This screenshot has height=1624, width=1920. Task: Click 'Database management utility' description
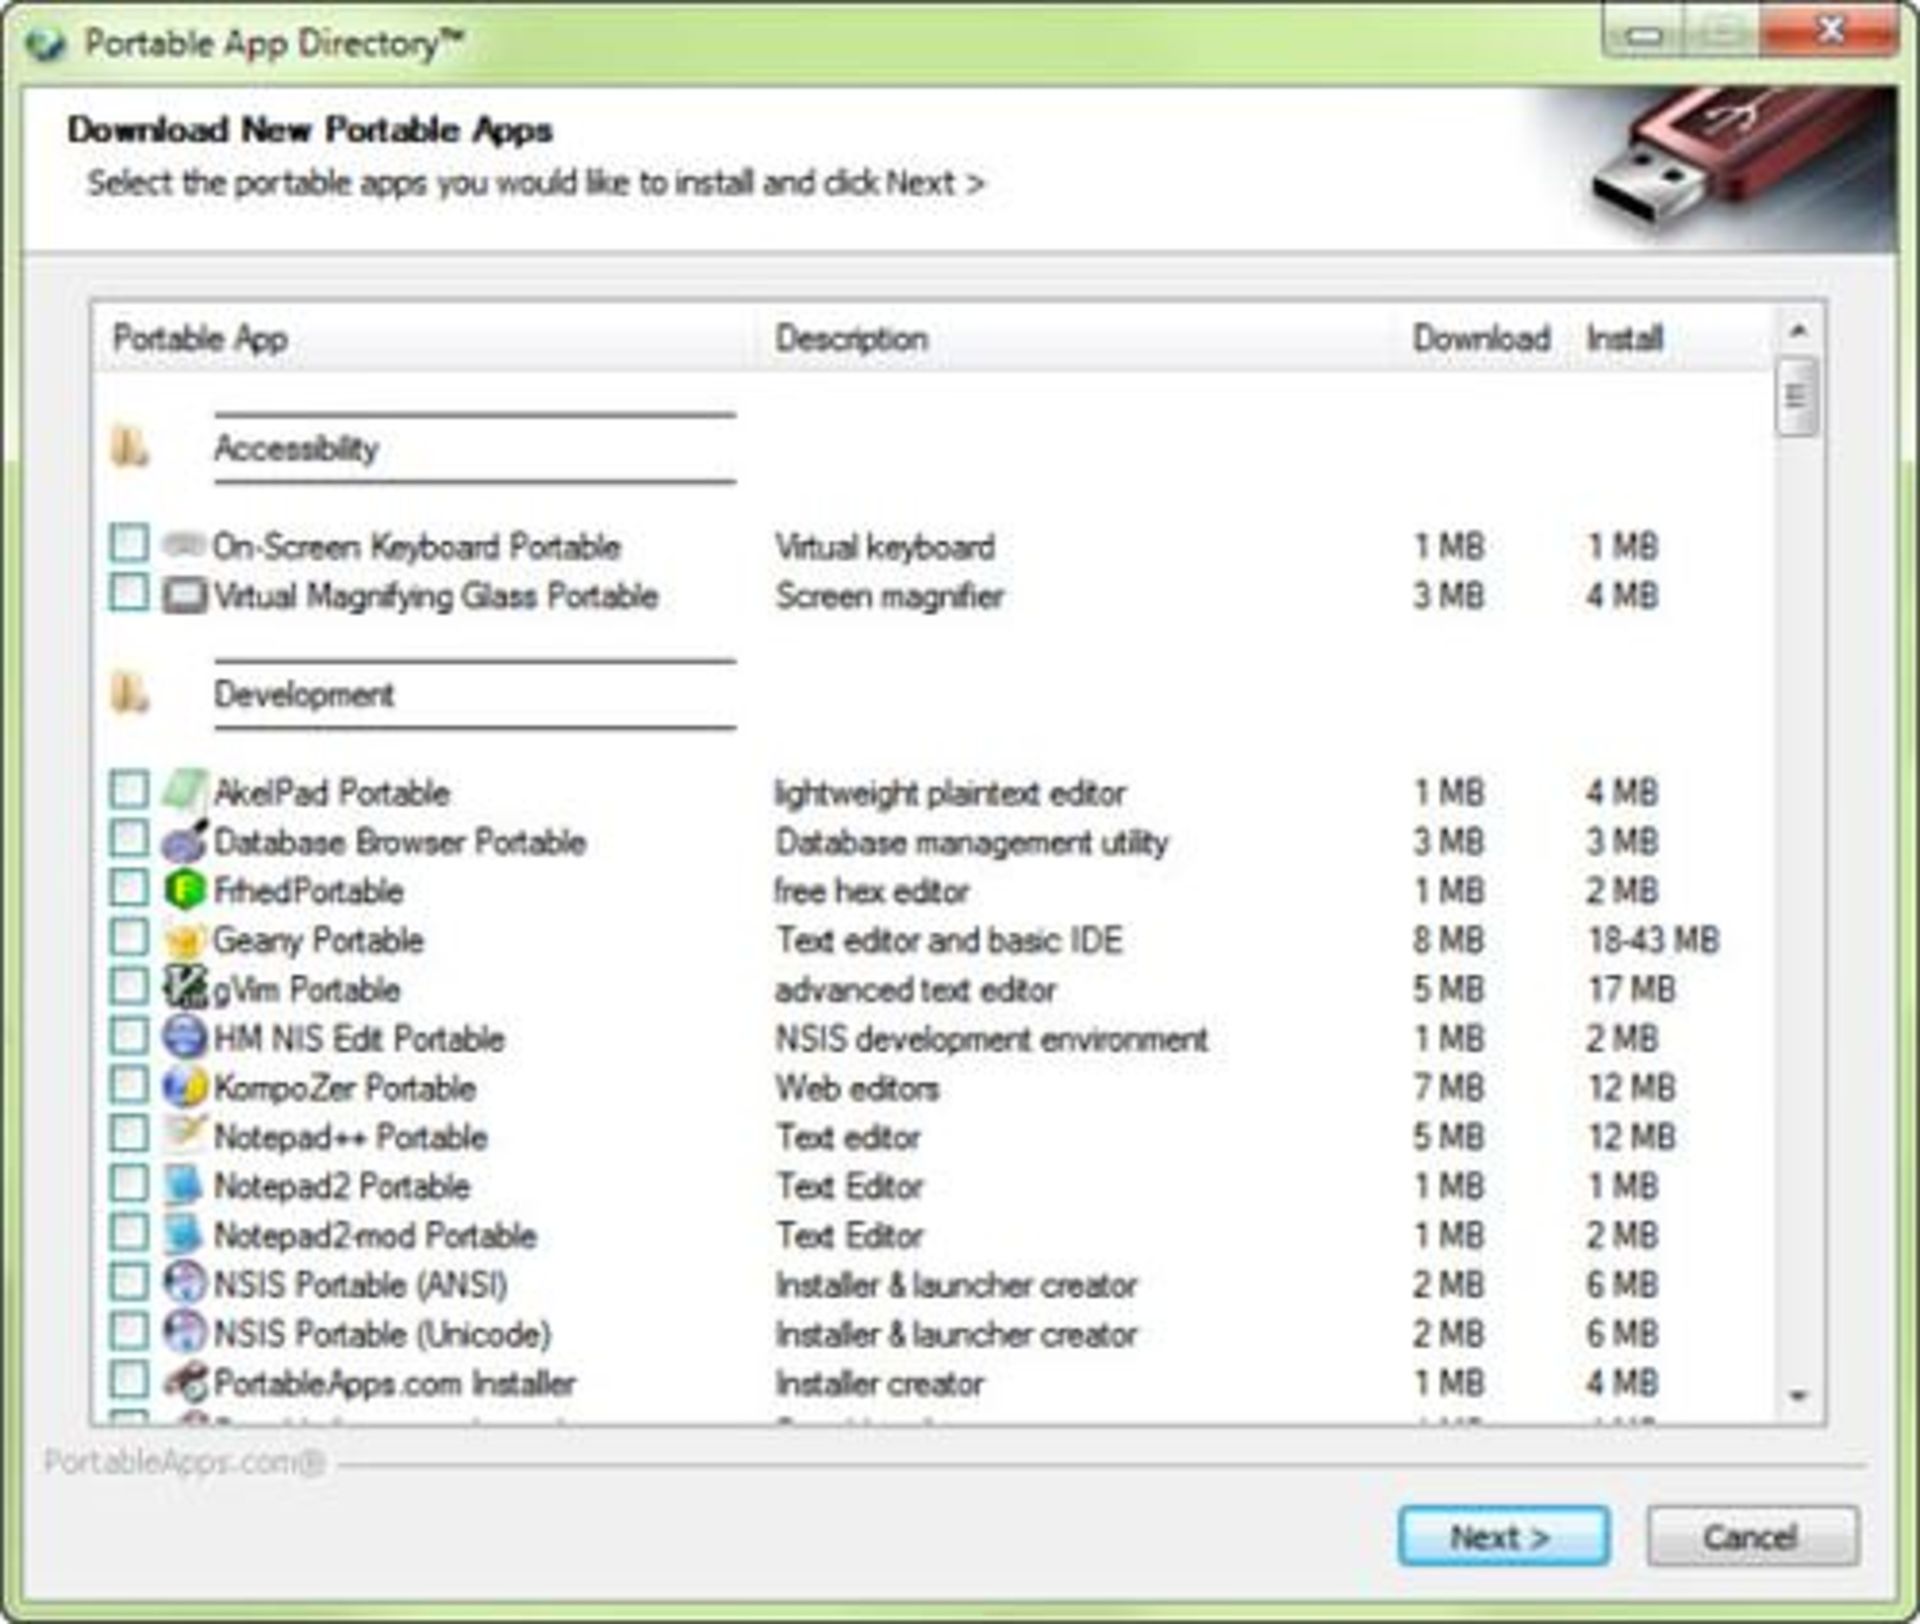[x=972, y=842]
